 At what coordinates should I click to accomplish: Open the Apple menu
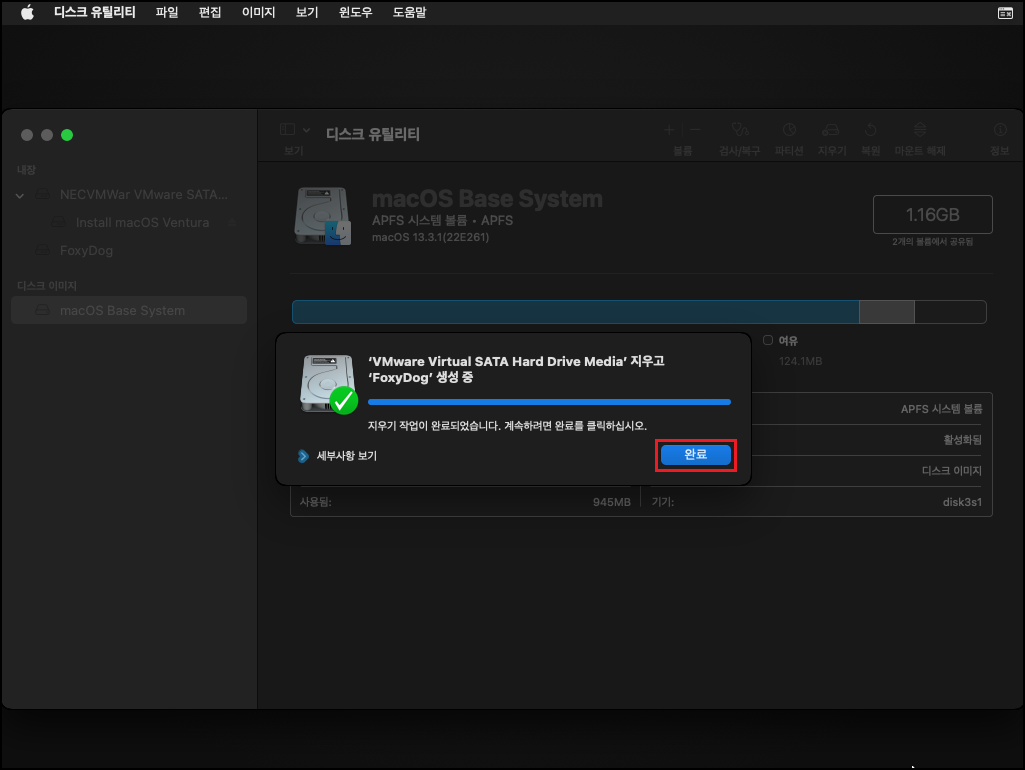click(27, 12)
